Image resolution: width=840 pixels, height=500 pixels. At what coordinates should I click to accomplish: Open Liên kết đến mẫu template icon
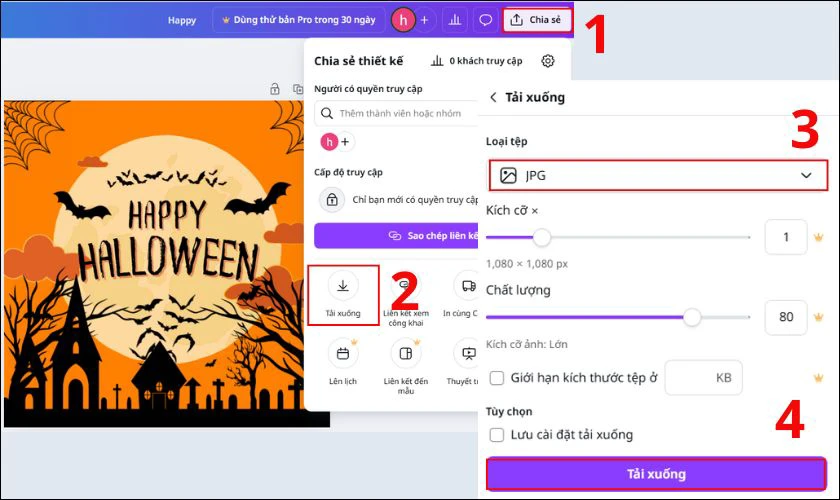click(405, 353)
